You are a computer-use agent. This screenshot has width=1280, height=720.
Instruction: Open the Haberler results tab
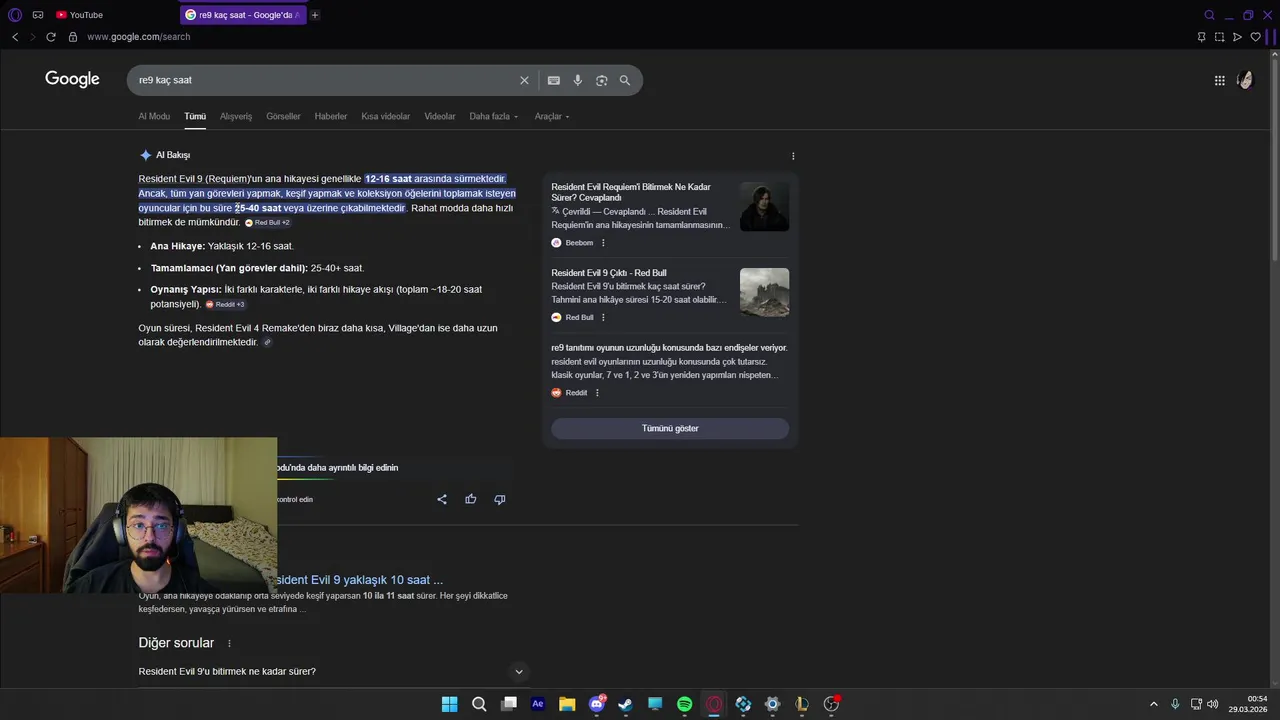331,116
